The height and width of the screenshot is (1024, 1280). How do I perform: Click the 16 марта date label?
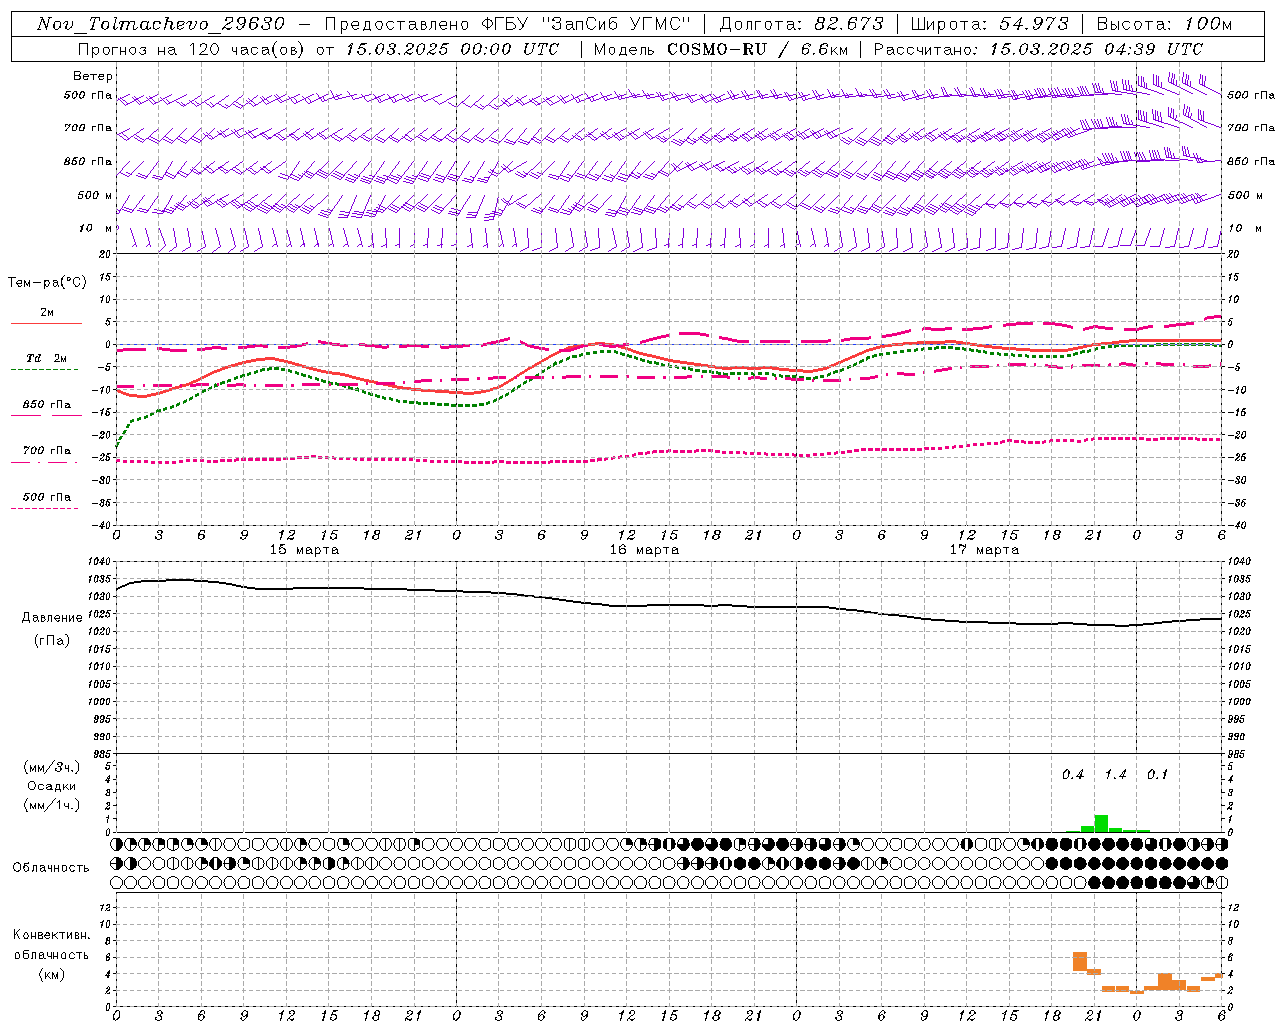pos(644,549)
